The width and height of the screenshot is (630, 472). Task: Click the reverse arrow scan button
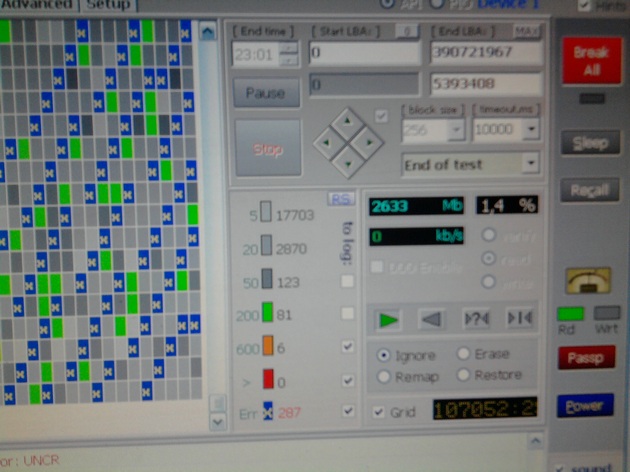431,320
